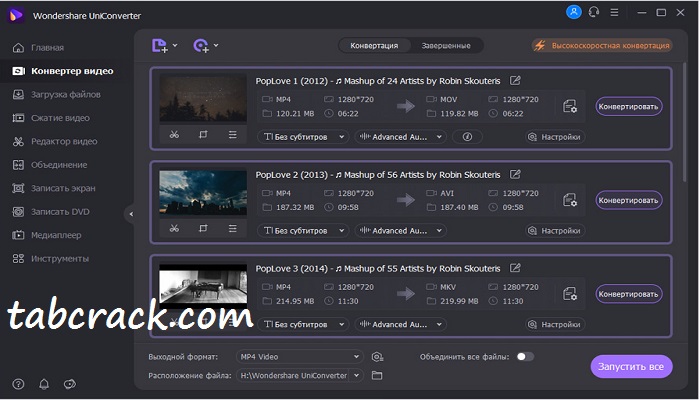The image size is (700, 400).
Task: Open Загрузка файлов in sidebar
Action: [57, 94]
